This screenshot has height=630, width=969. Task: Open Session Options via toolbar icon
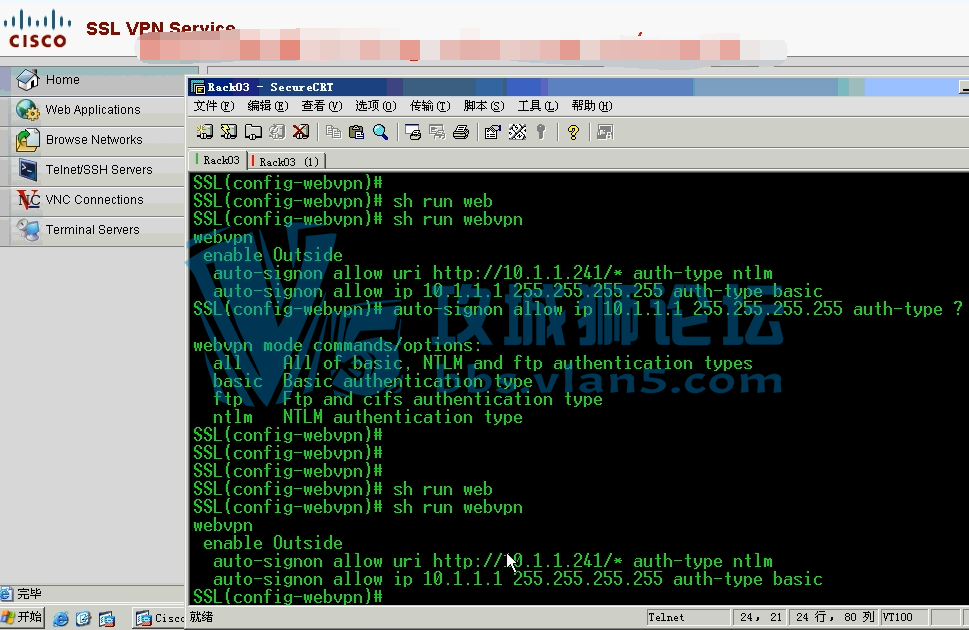[x=490, y=131]
